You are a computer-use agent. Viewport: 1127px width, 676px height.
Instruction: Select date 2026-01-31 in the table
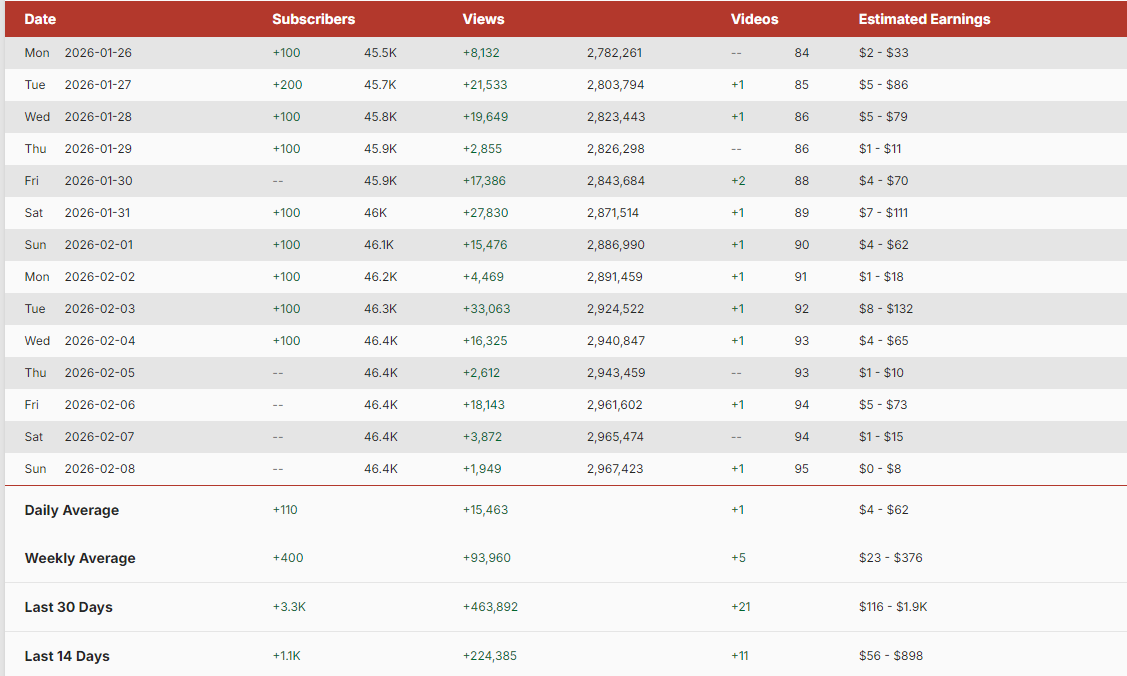98,213
